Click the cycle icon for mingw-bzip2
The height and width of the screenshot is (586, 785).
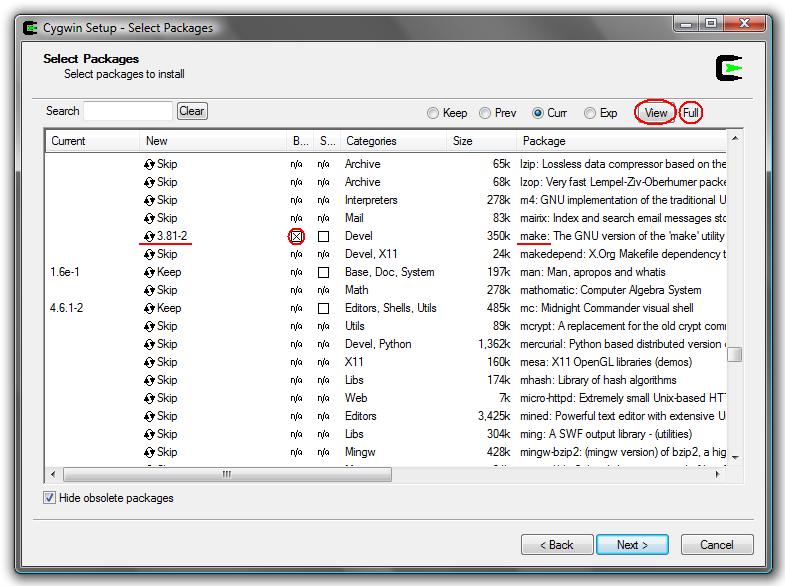149,452
